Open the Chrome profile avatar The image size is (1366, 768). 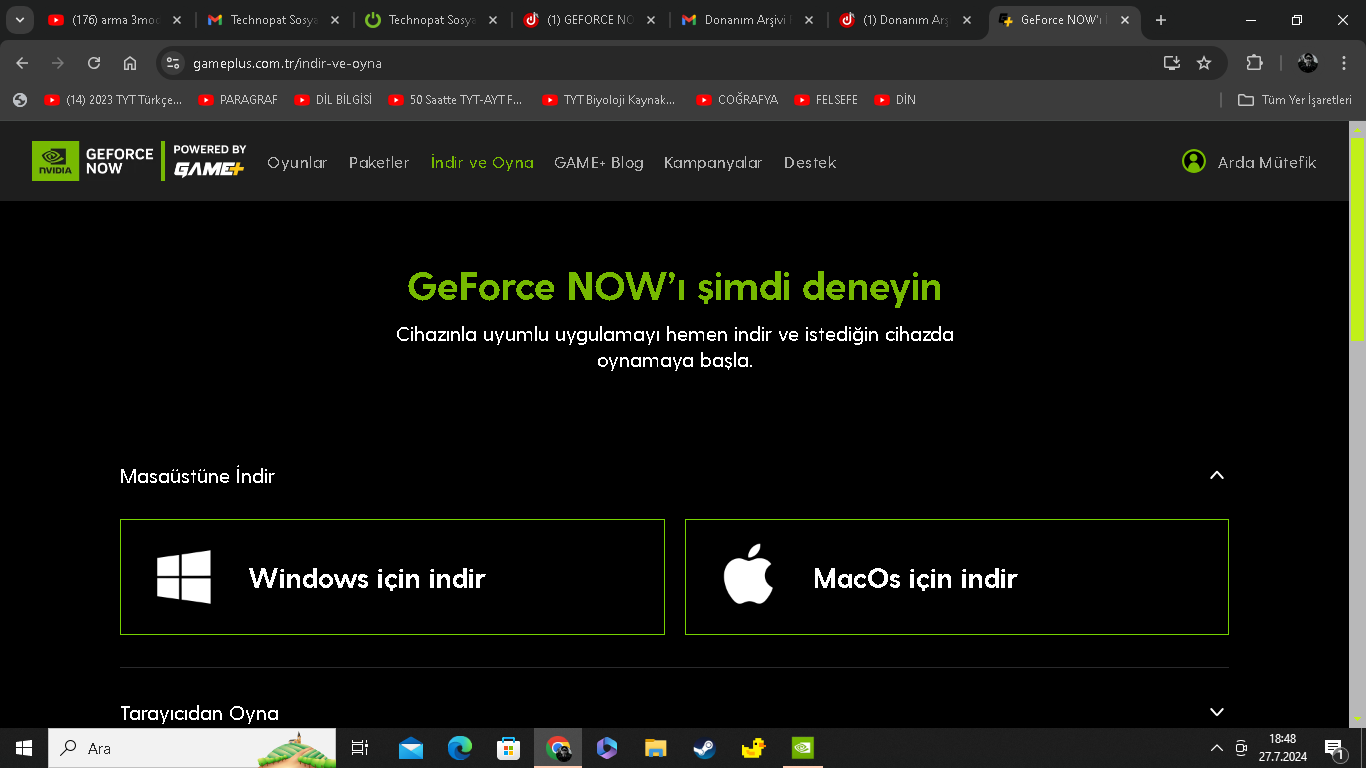pyautogui.click(x=1308, y=63)
